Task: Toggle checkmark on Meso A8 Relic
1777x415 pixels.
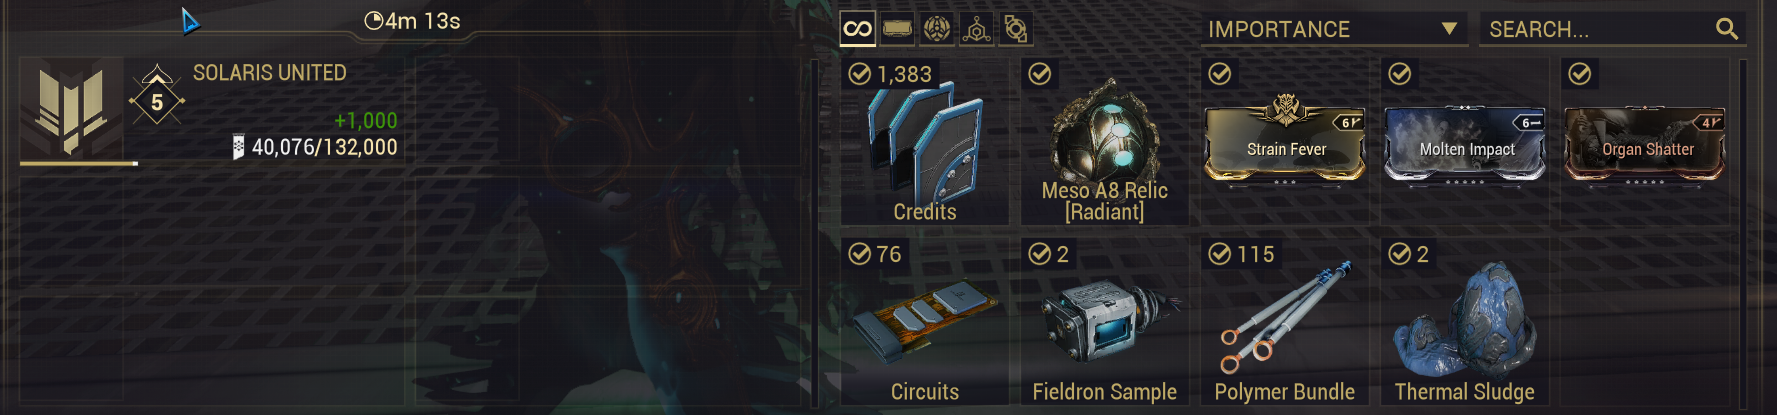Action: [x=1040, y=74]
